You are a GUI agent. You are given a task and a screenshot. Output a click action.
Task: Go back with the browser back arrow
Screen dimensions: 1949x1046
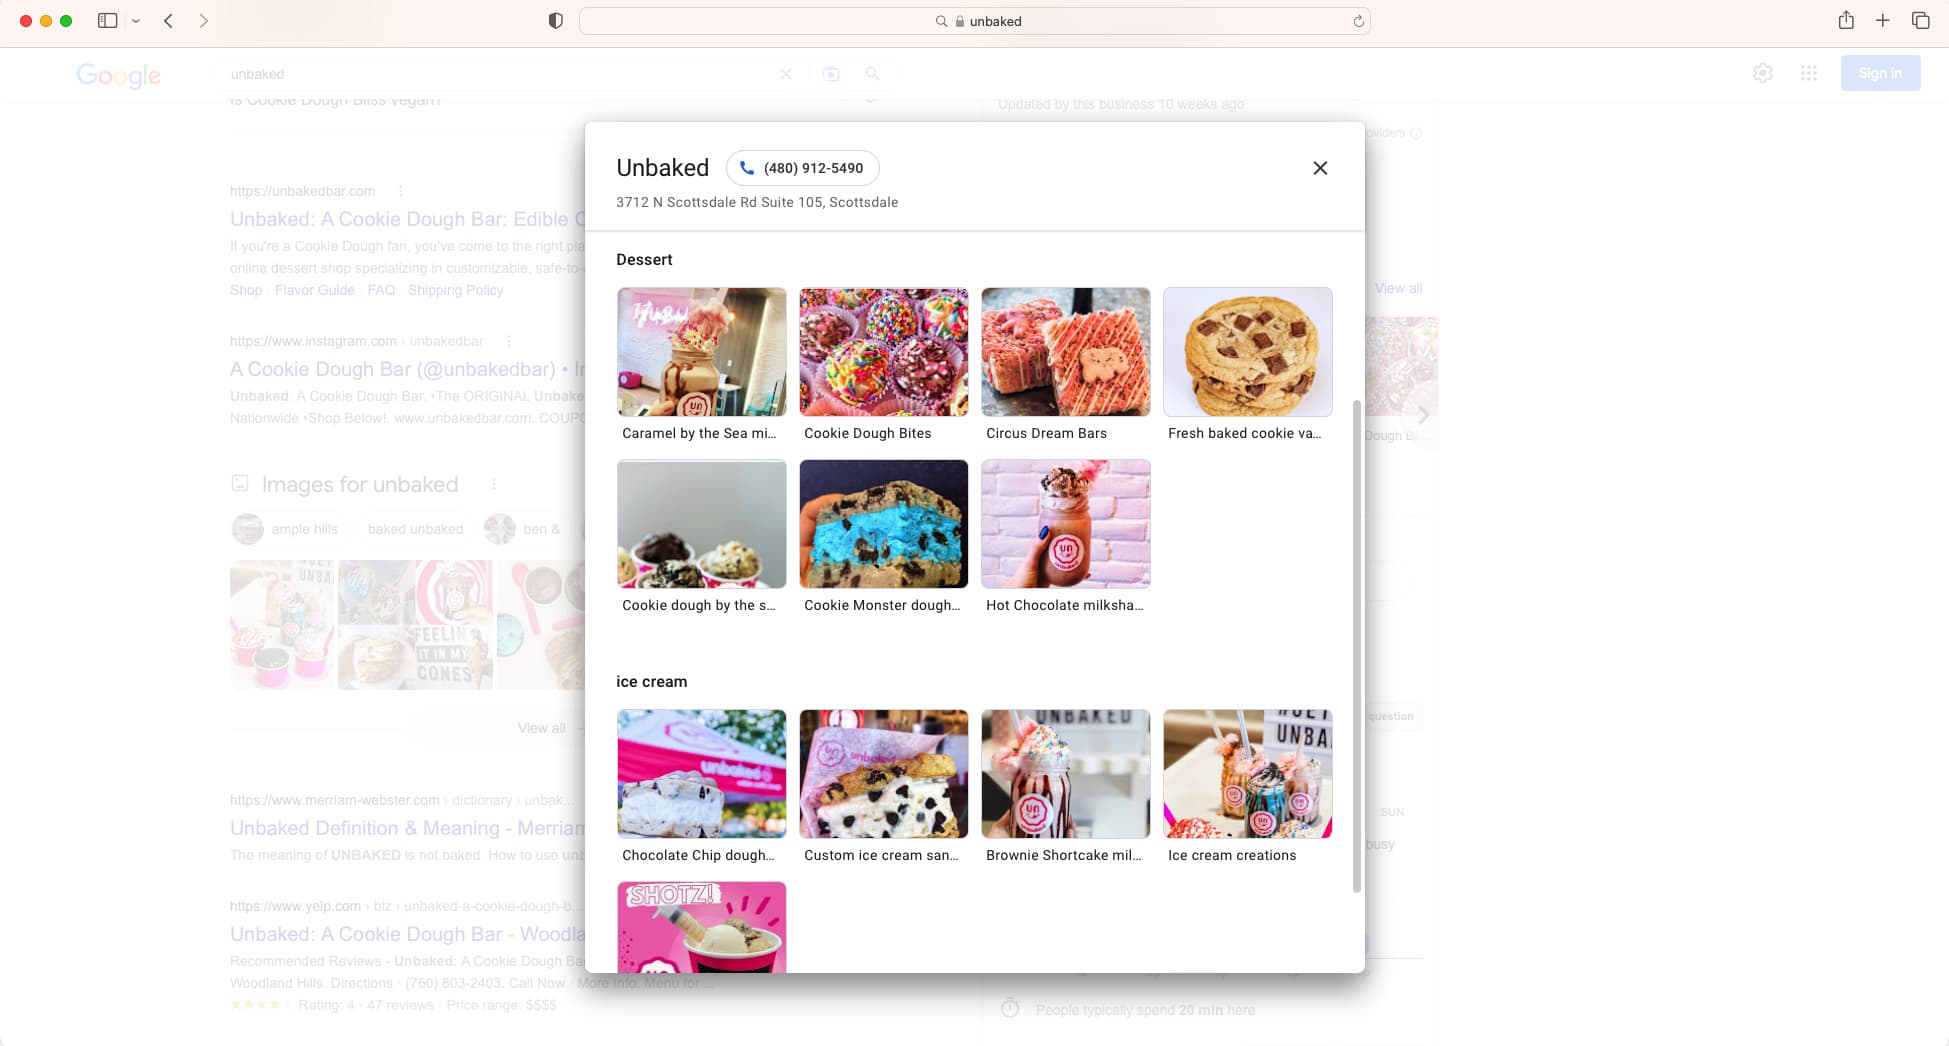(169, 21)
